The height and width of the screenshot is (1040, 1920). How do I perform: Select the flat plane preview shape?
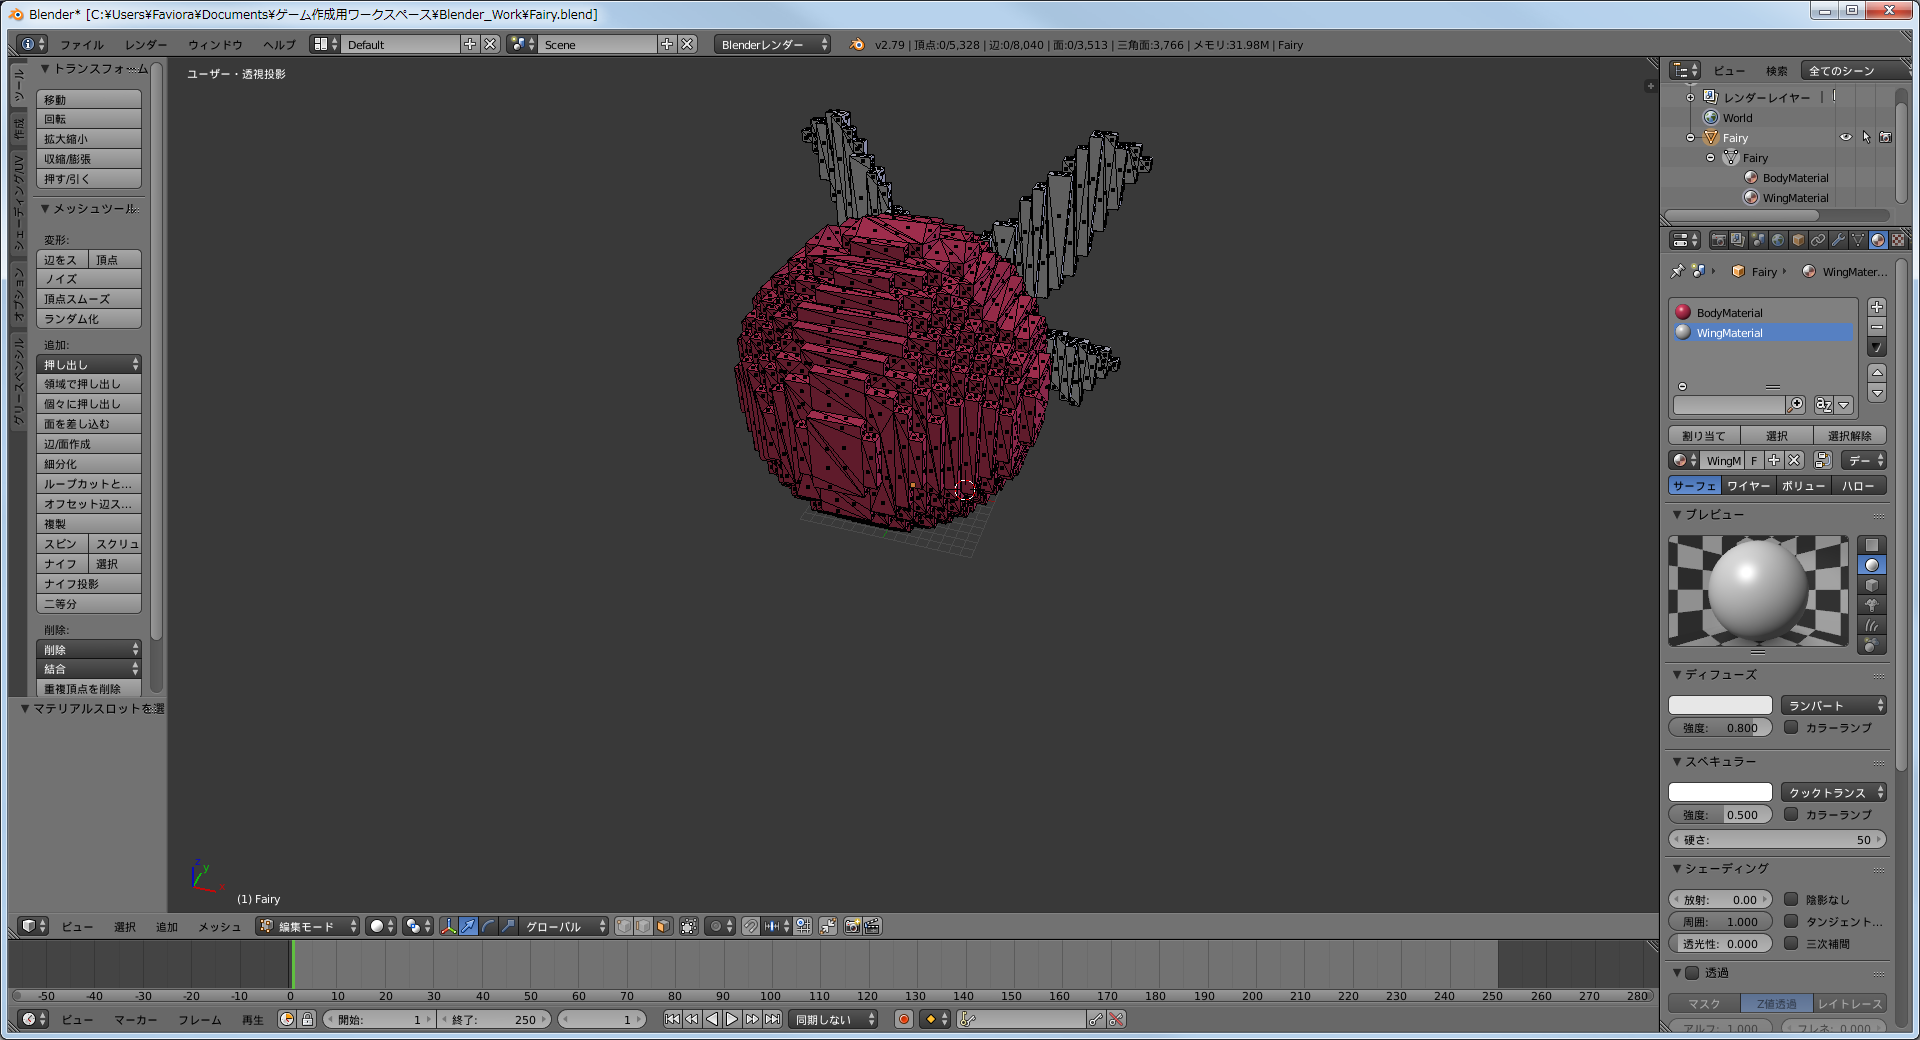pos(1871,545)
